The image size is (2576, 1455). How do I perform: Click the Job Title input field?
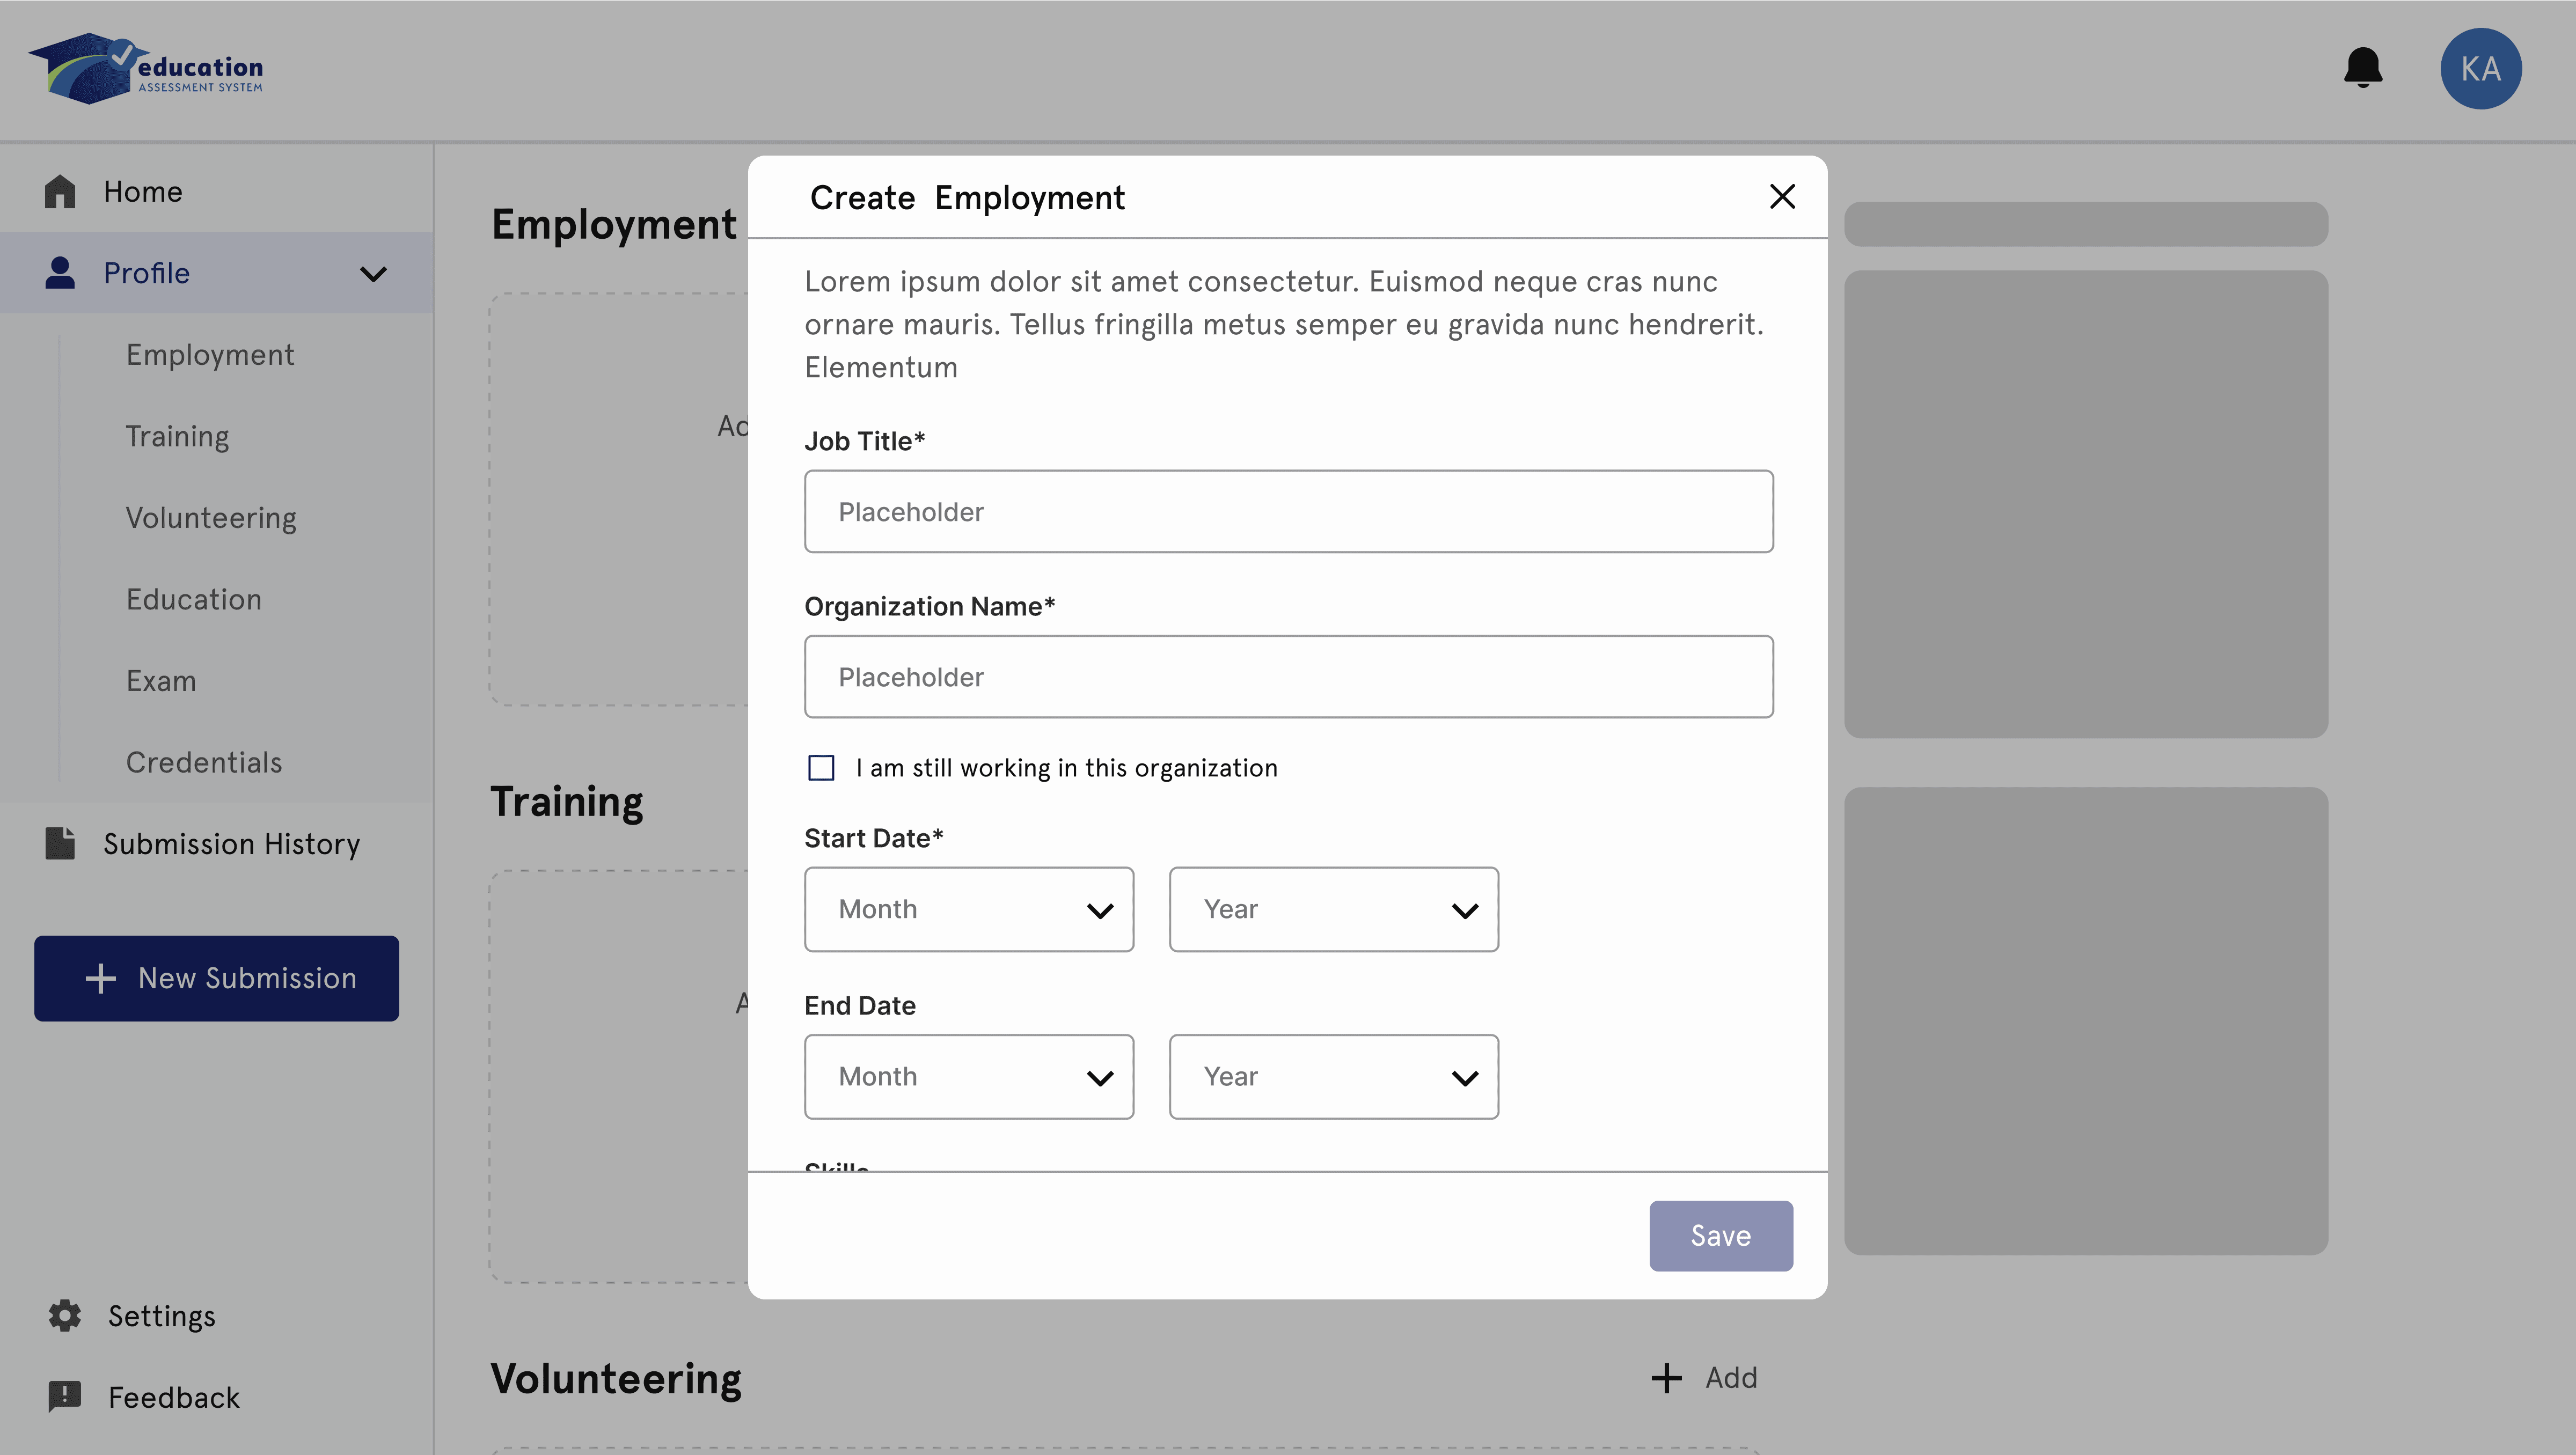[x=1288, y=512]
